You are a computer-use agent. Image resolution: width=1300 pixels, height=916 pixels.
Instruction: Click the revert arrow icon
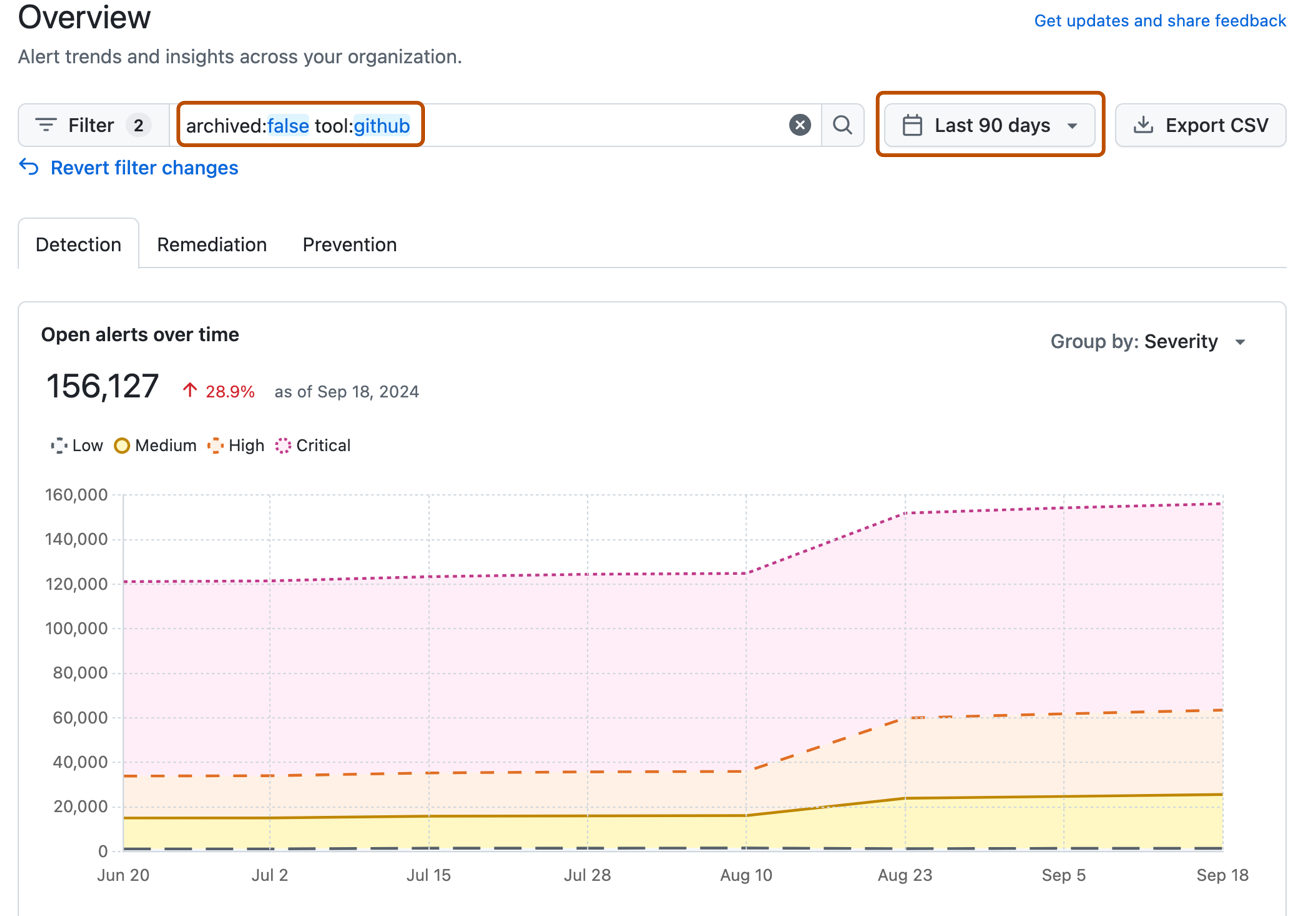29,168
